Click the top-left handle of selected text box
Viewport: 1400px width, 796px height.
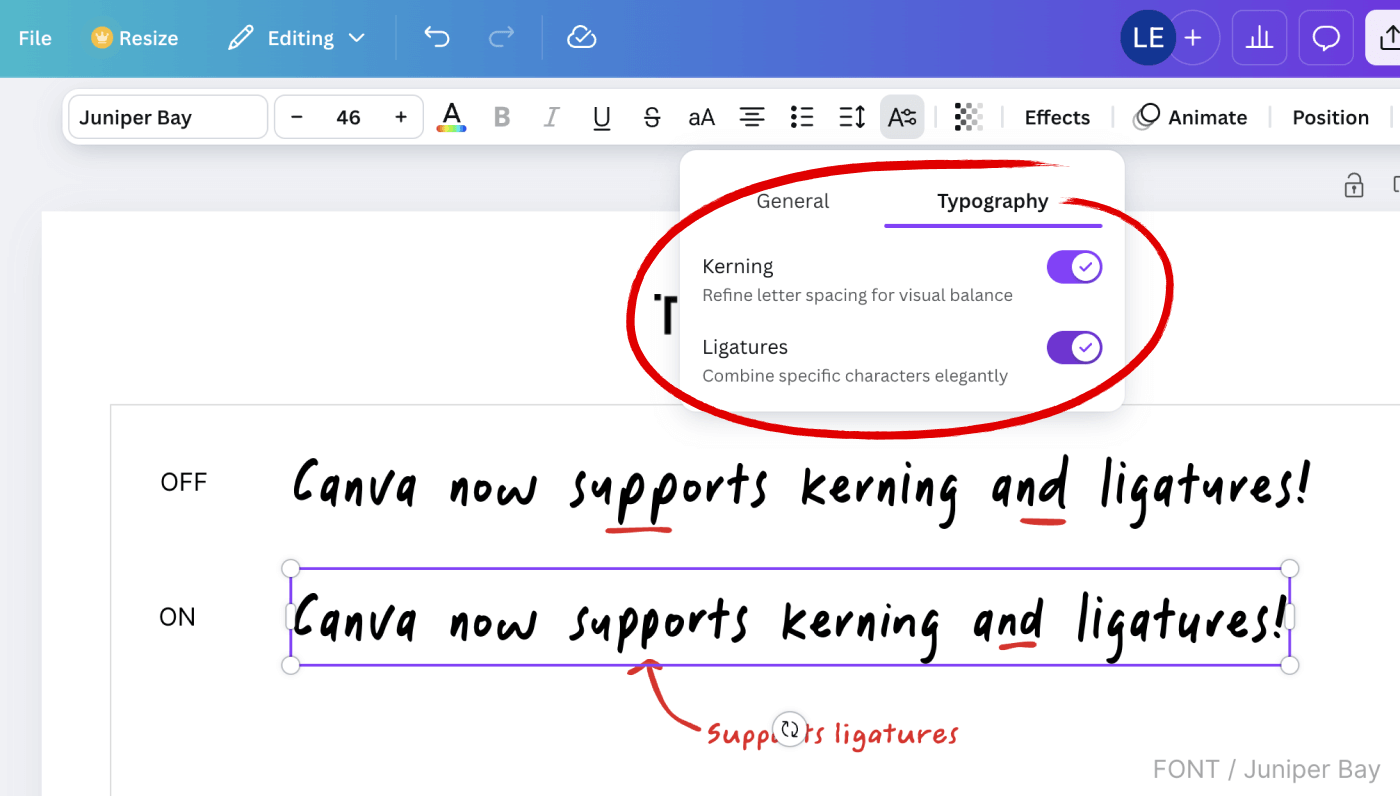(x=291, y=568)
